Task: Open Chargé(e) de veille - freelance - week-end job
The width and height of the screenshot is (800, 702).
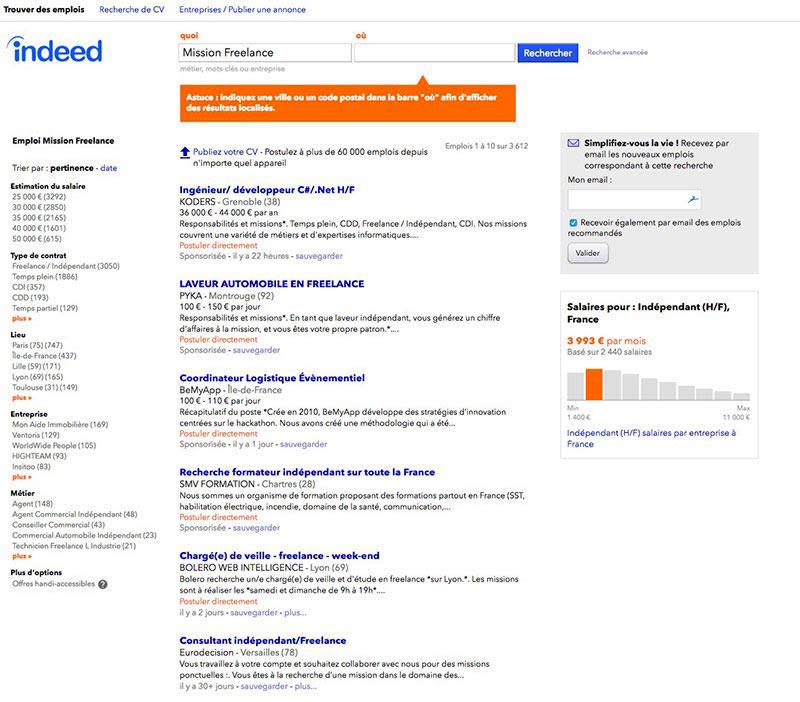Action: [x=279, y=556]
